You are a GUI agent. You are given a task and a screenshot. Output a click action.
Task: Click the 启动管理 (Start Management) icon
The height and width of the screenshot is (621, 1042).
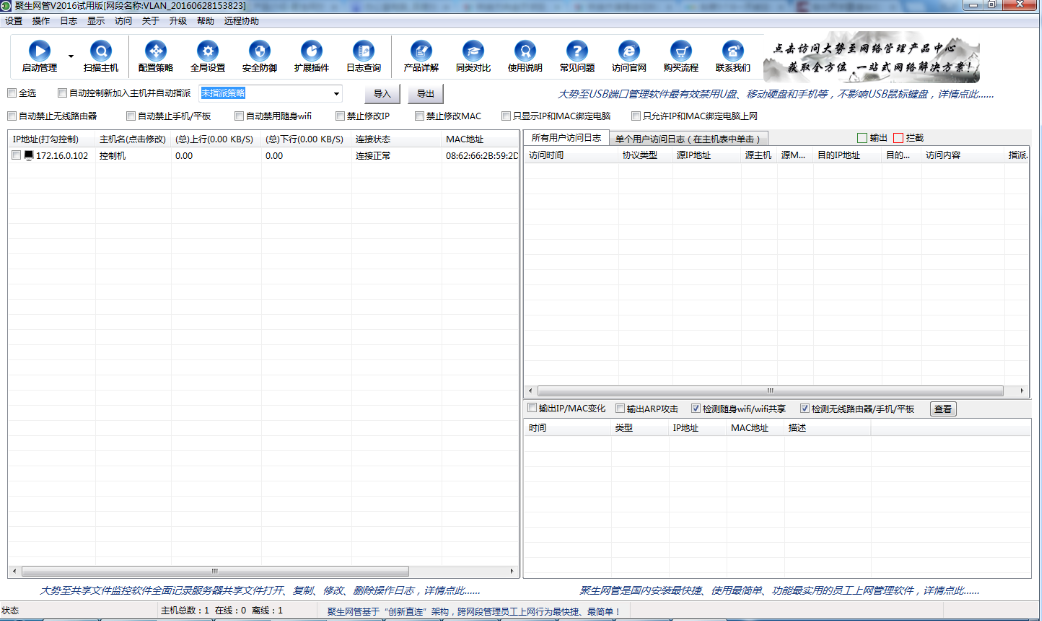38,55
